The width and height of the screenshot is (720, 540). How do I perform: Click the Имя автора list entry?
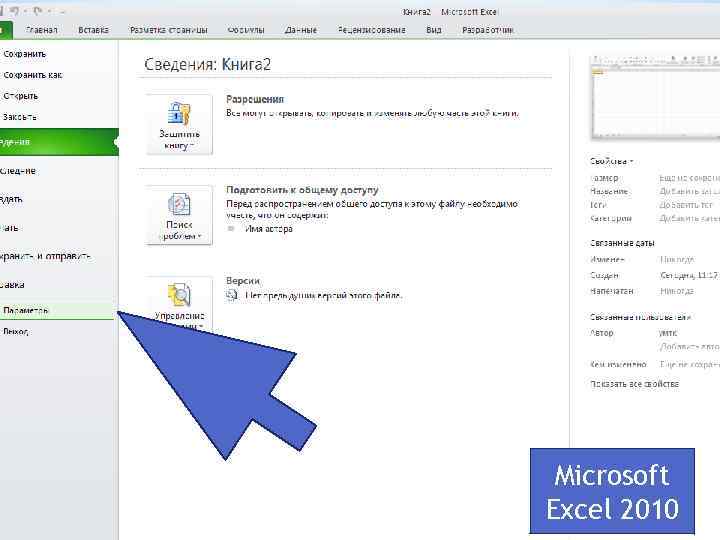click(269, 229)
